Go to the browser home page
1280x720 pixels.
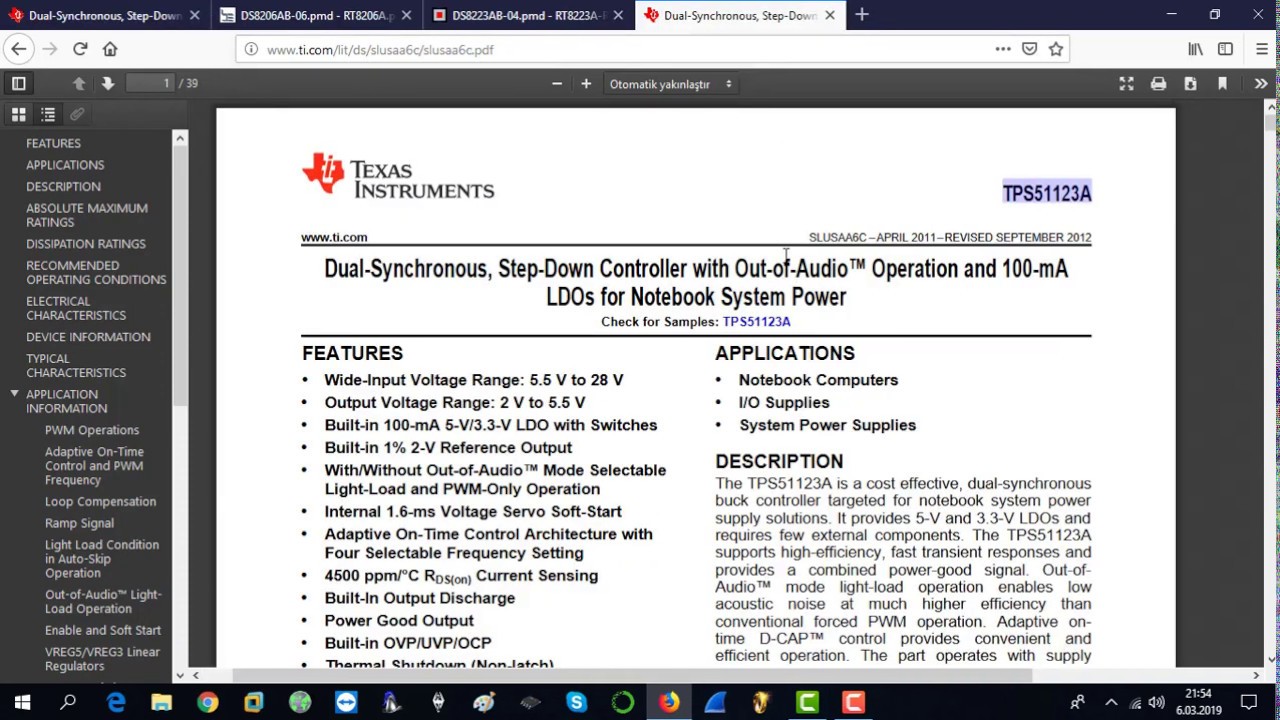pyautogui.click(x=110, y=49)
